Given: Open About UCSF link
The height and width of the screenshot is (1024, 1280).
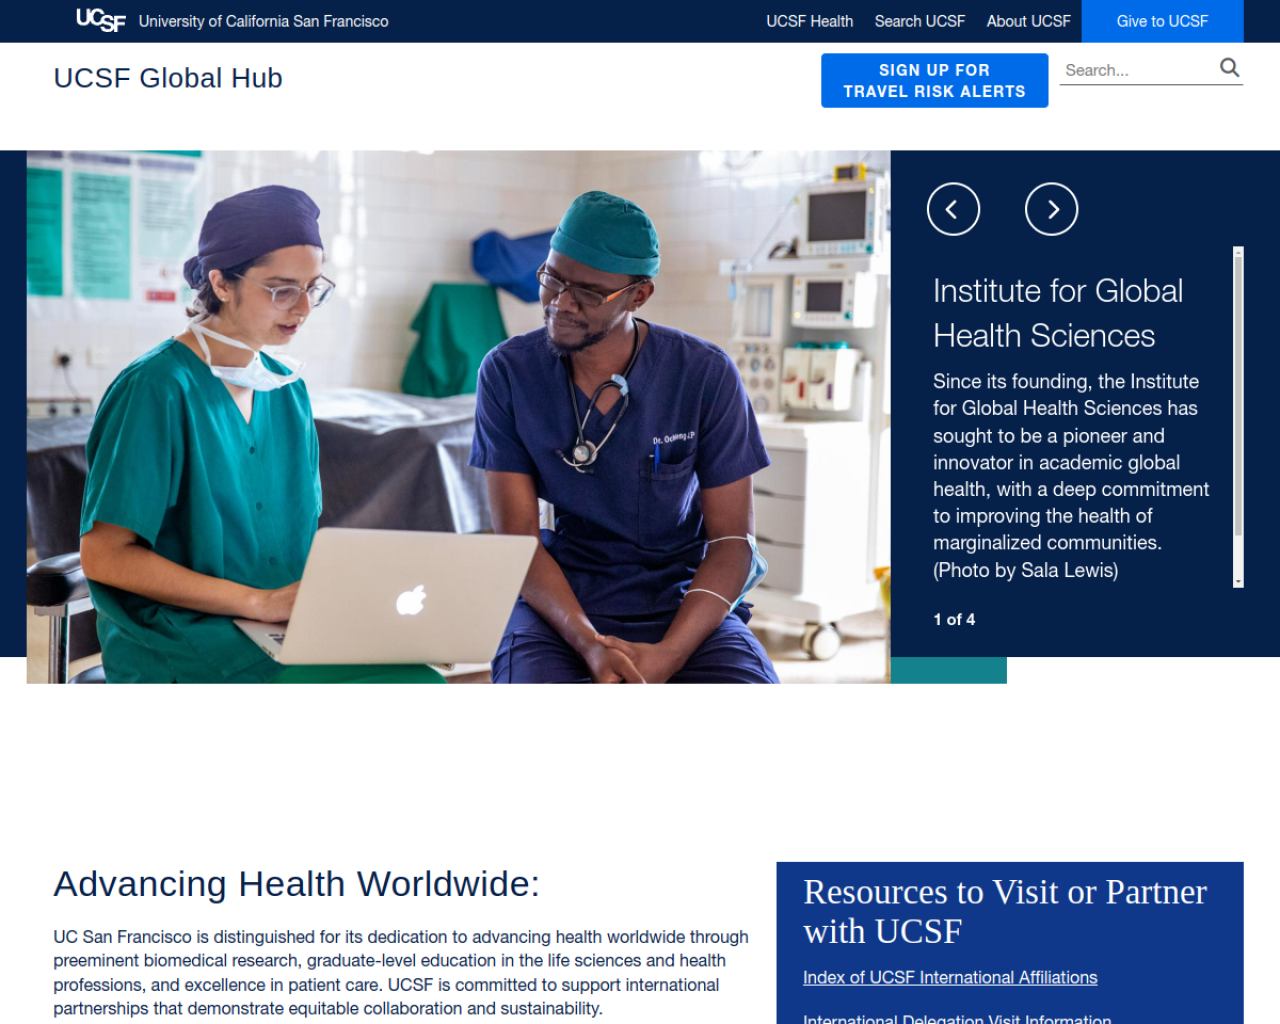Looking at the screenshot, I should pyautogui.click(x=1028, y=21).
